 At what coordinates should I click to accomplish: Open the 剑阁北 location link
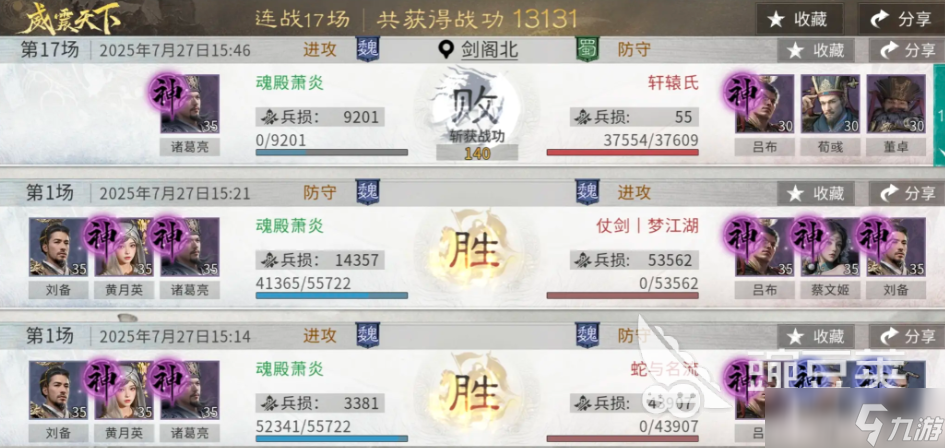tap(489, 51)
